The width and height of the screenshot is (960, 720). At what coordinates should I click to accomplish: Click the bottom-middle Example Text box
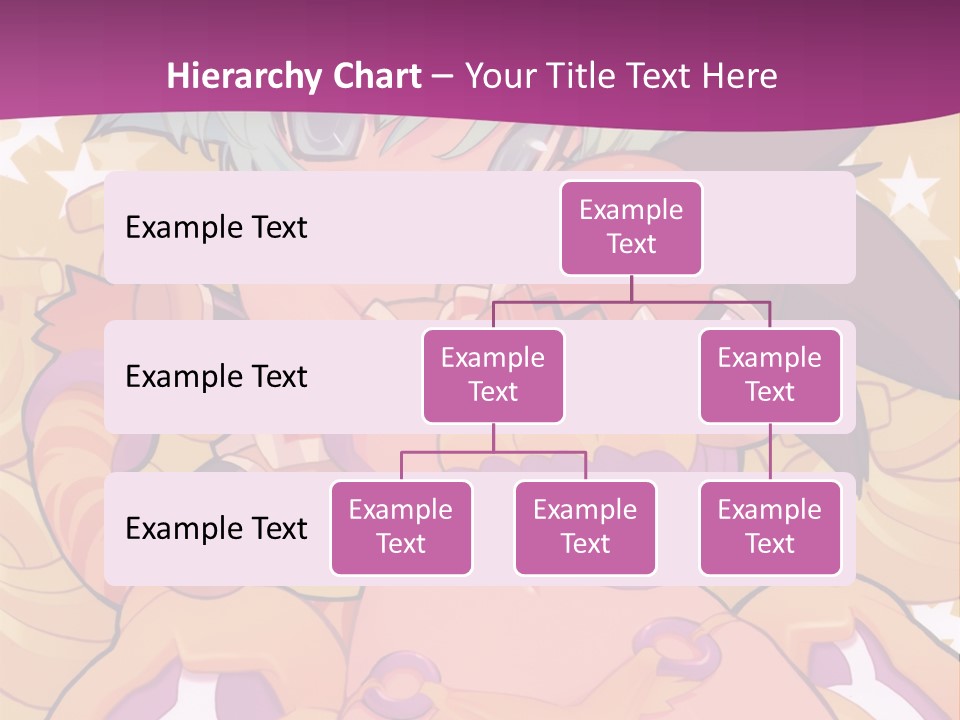[x=585, y=528]
